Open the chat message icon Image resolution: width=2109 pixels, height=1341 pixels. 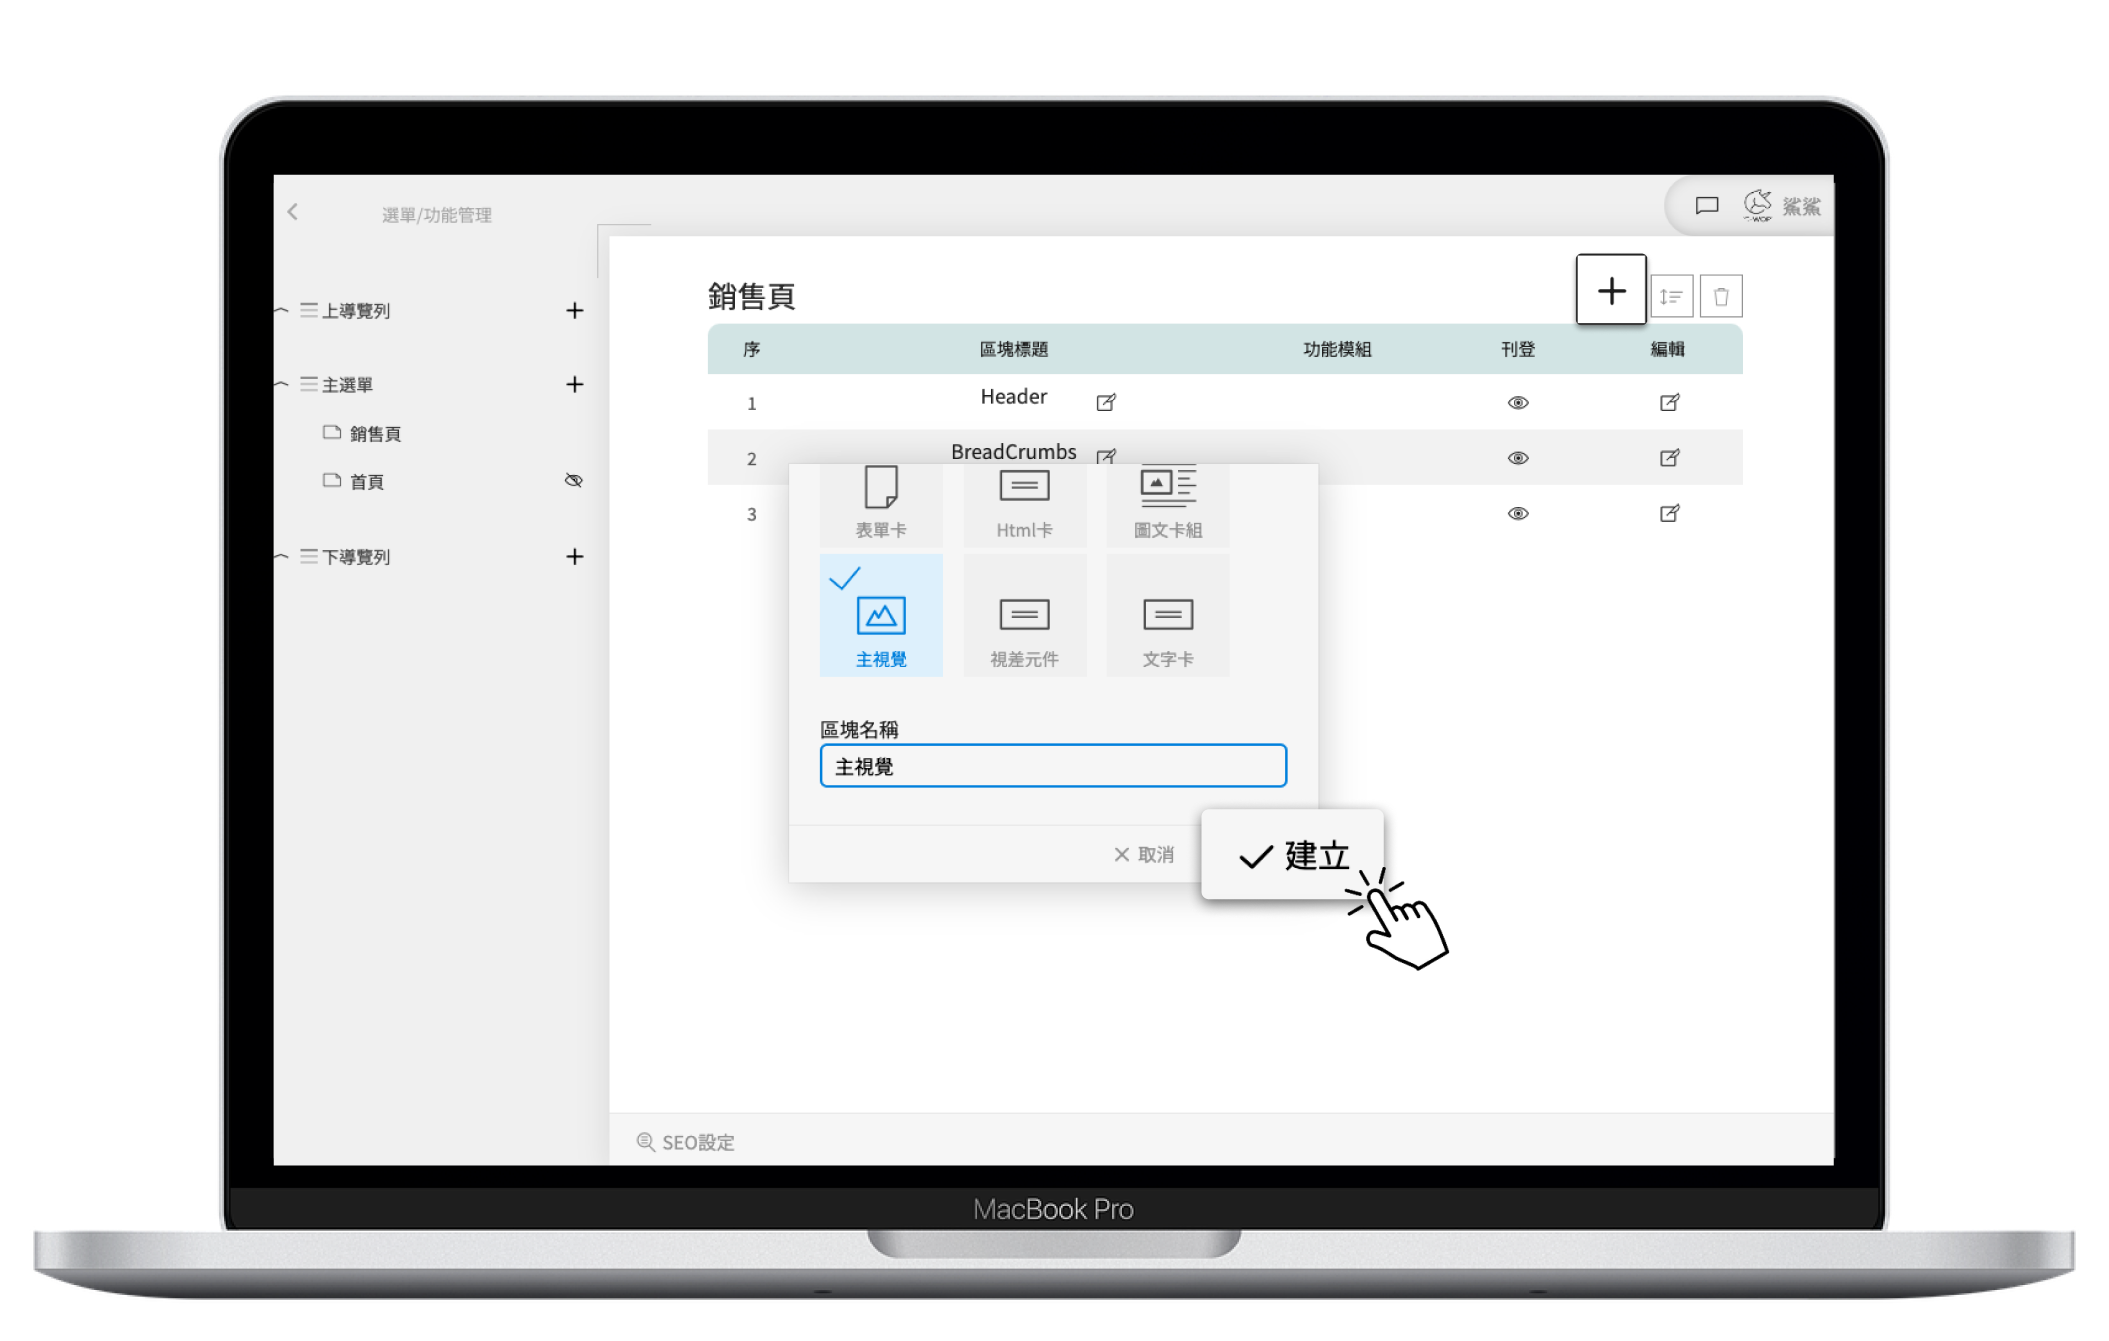click(1707, 205)
